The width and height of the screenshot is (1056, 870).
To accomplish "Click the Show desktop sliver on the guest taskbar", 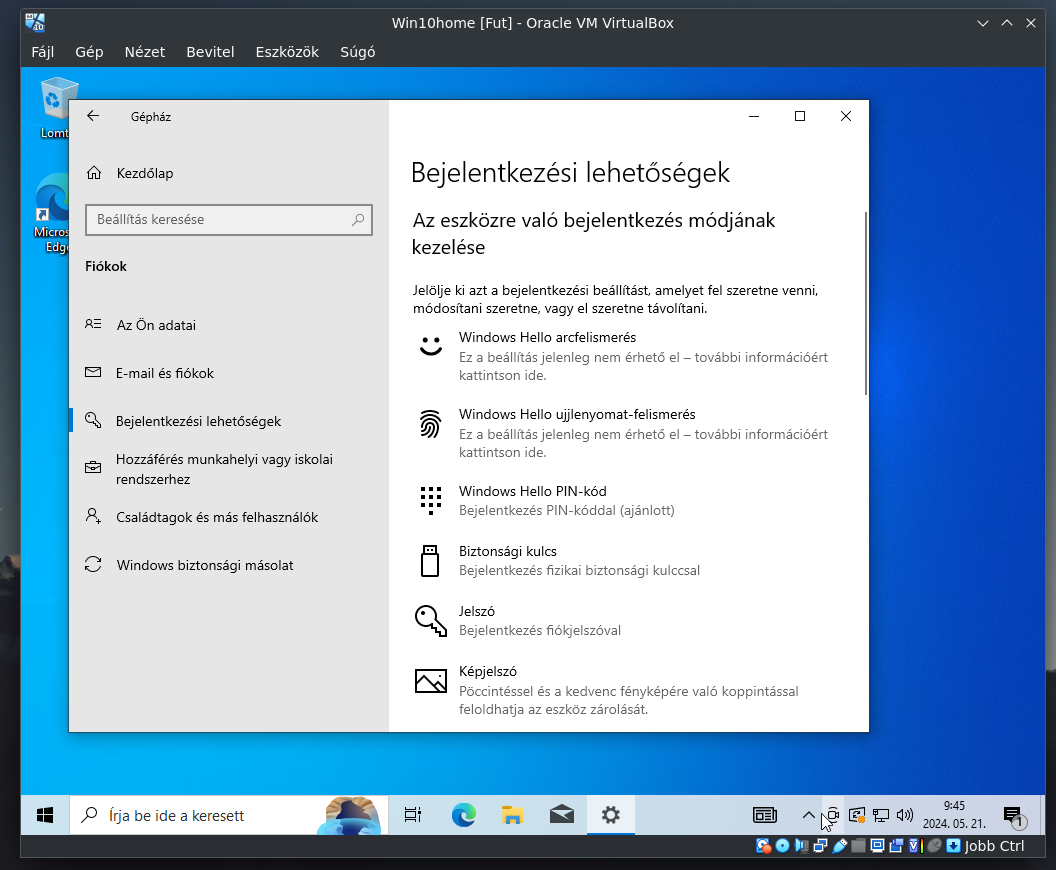I will (1043, 815).
